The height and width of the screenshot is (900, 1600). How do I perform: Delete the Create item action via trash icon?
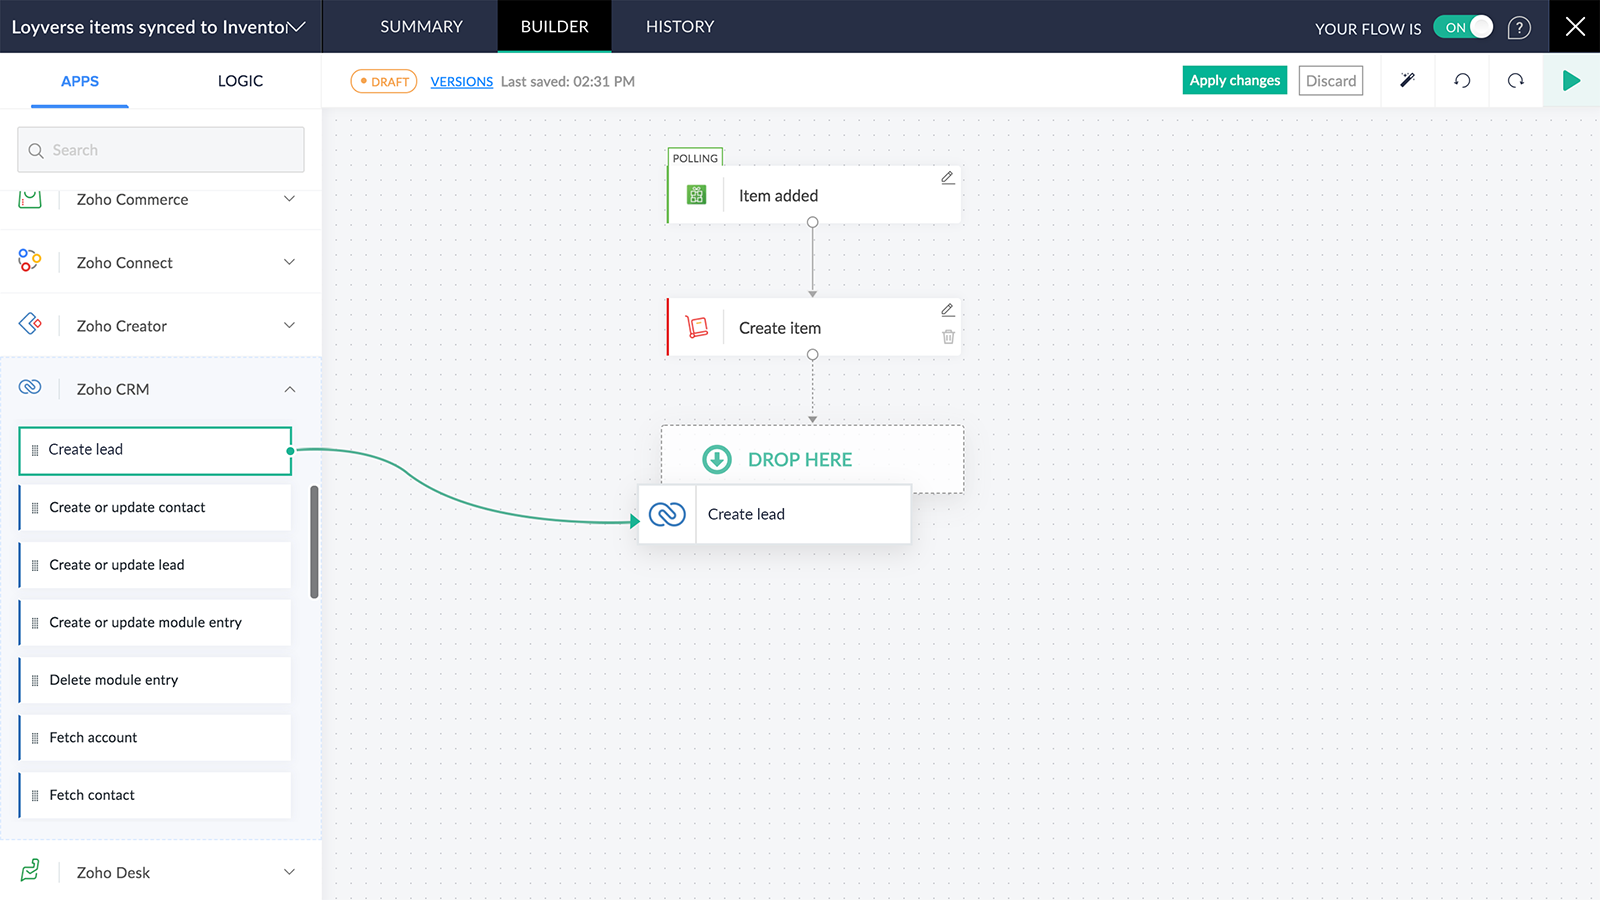click(947, 338)
